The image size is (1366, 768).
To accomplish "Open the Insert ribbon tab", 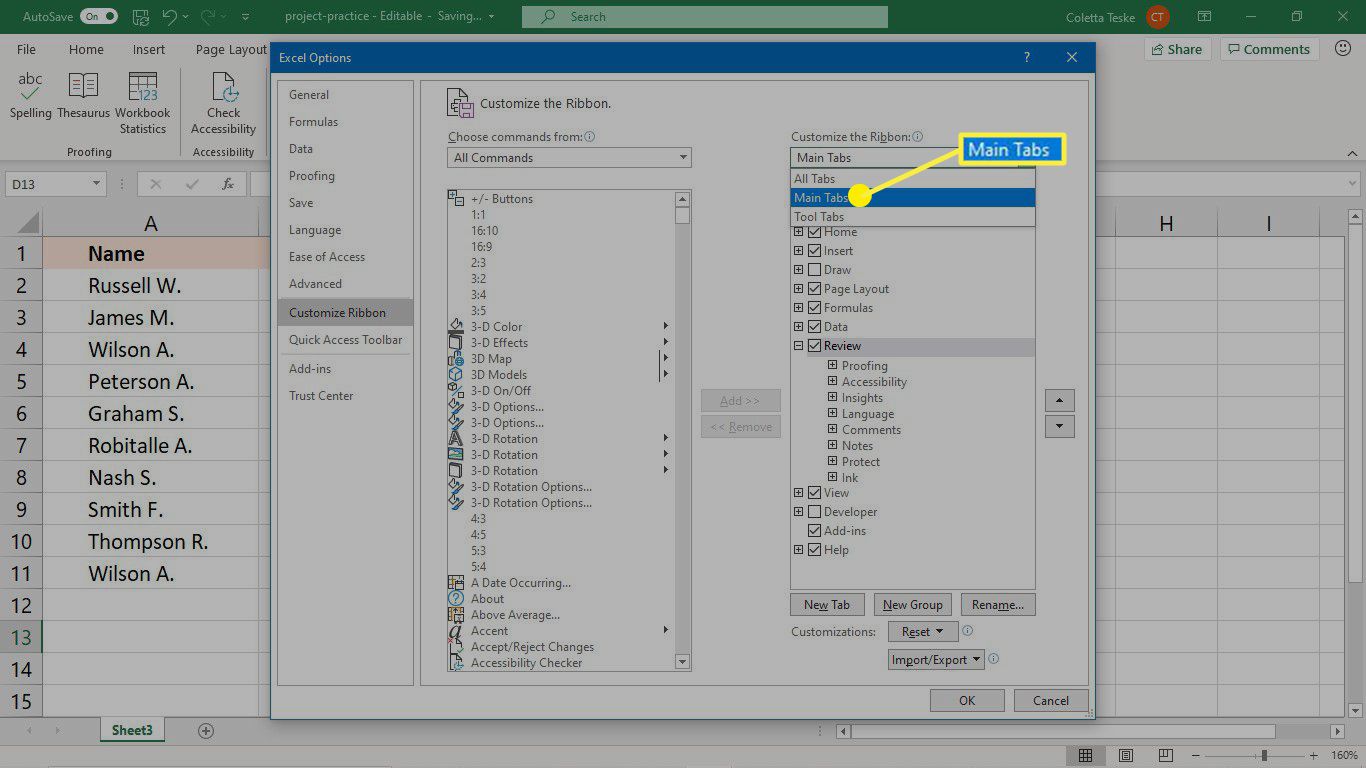I will coord(149,49).
